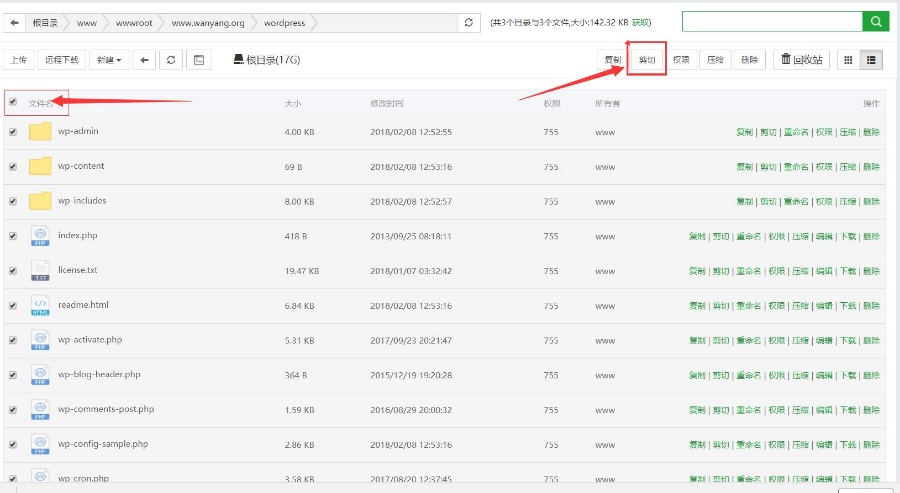
Task: Click the 根目录(17G) disk icon
Action: click(x=239, y=59)
